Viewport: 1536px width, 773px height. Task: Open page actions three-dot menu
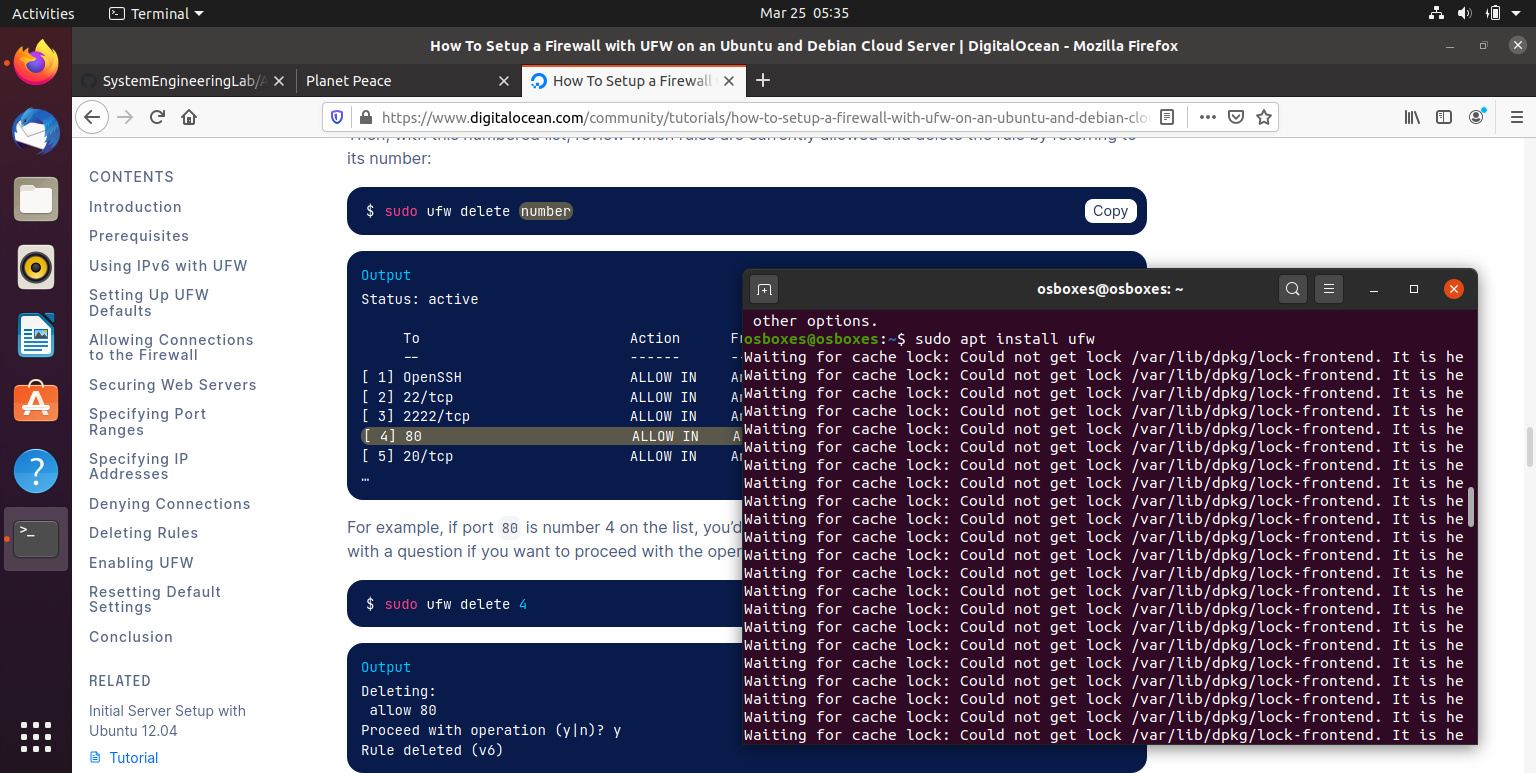1207,117
